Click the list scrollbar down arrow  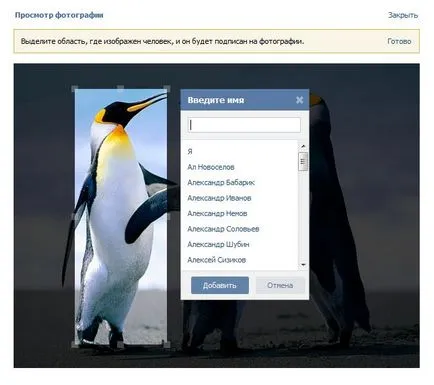[x=303, y=265]
